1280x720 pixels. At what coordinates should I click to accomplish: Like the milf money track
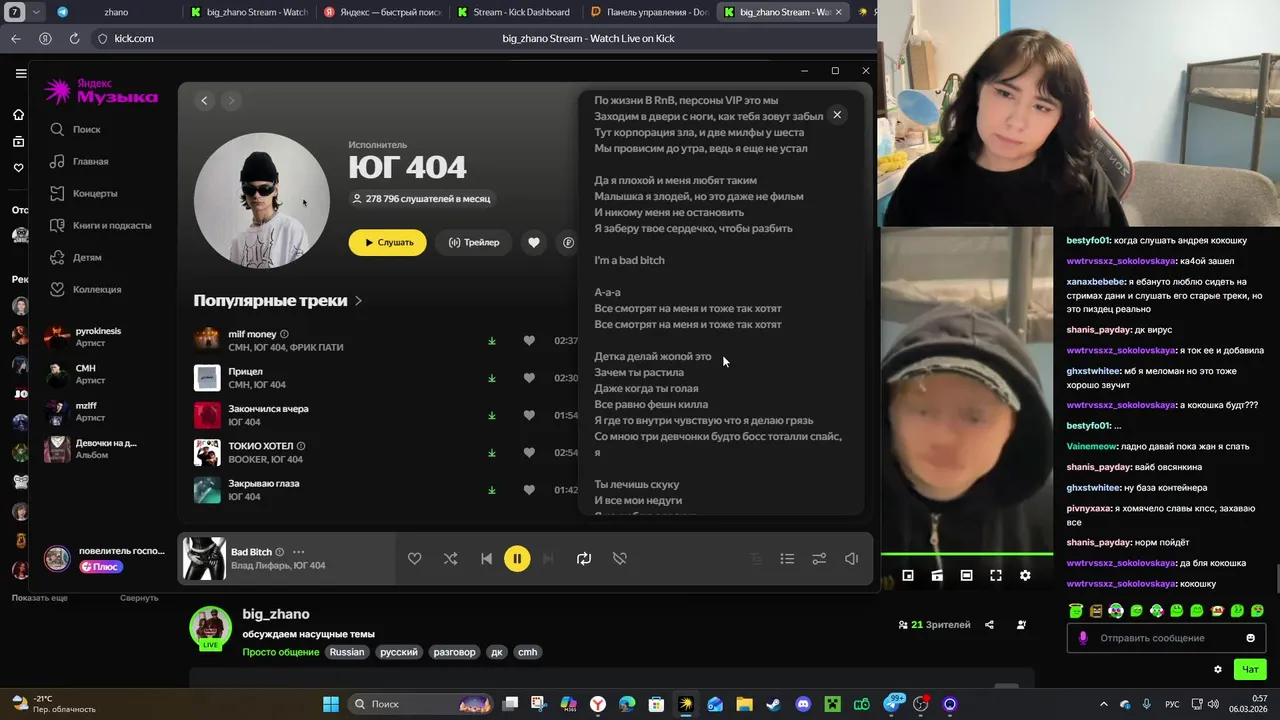point(529,341)
